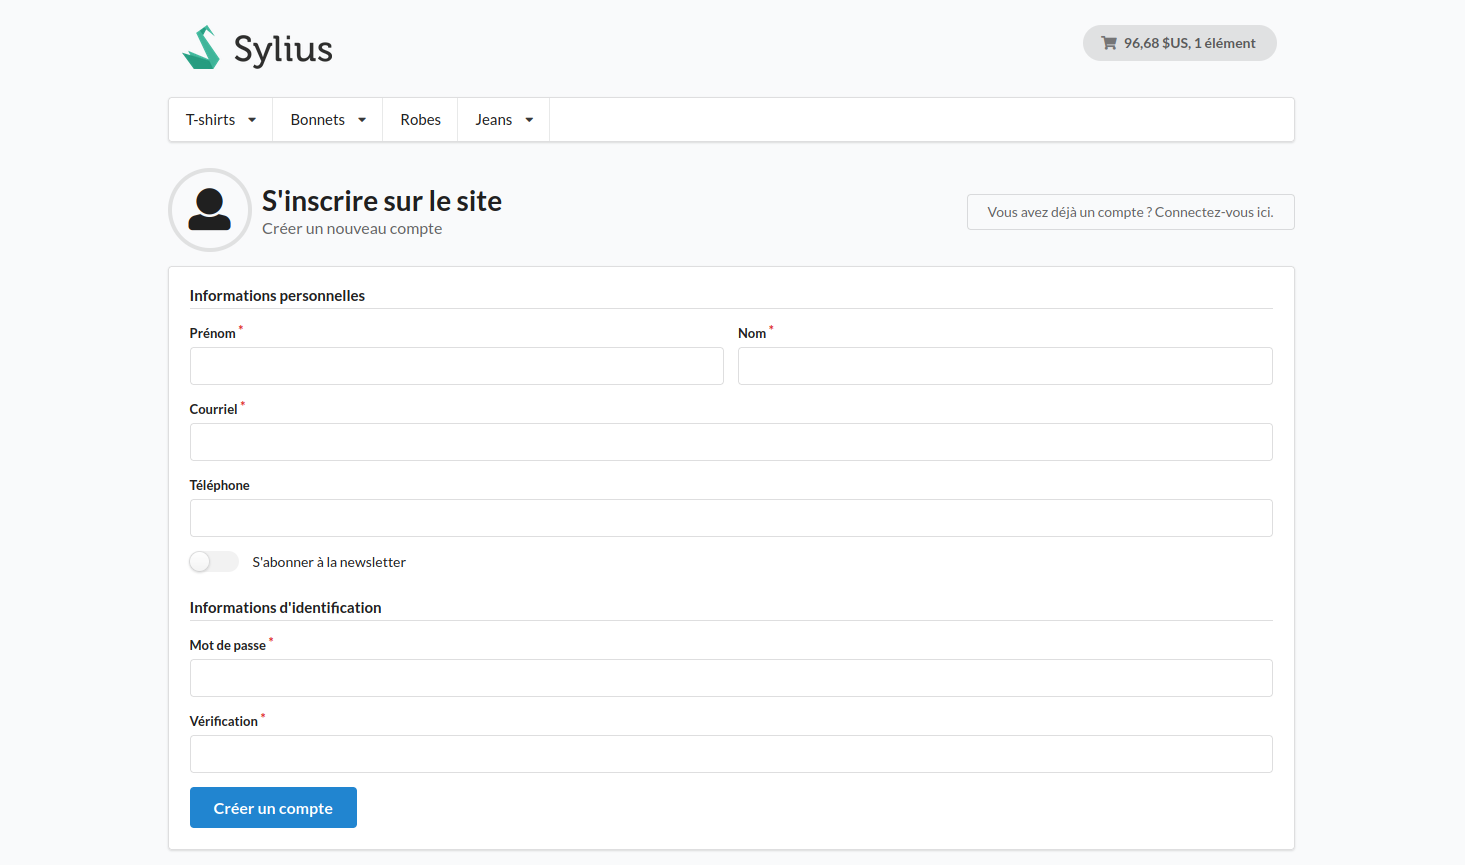Open the Robes category
Viewport: 1465px width, 865px height.
420,120
